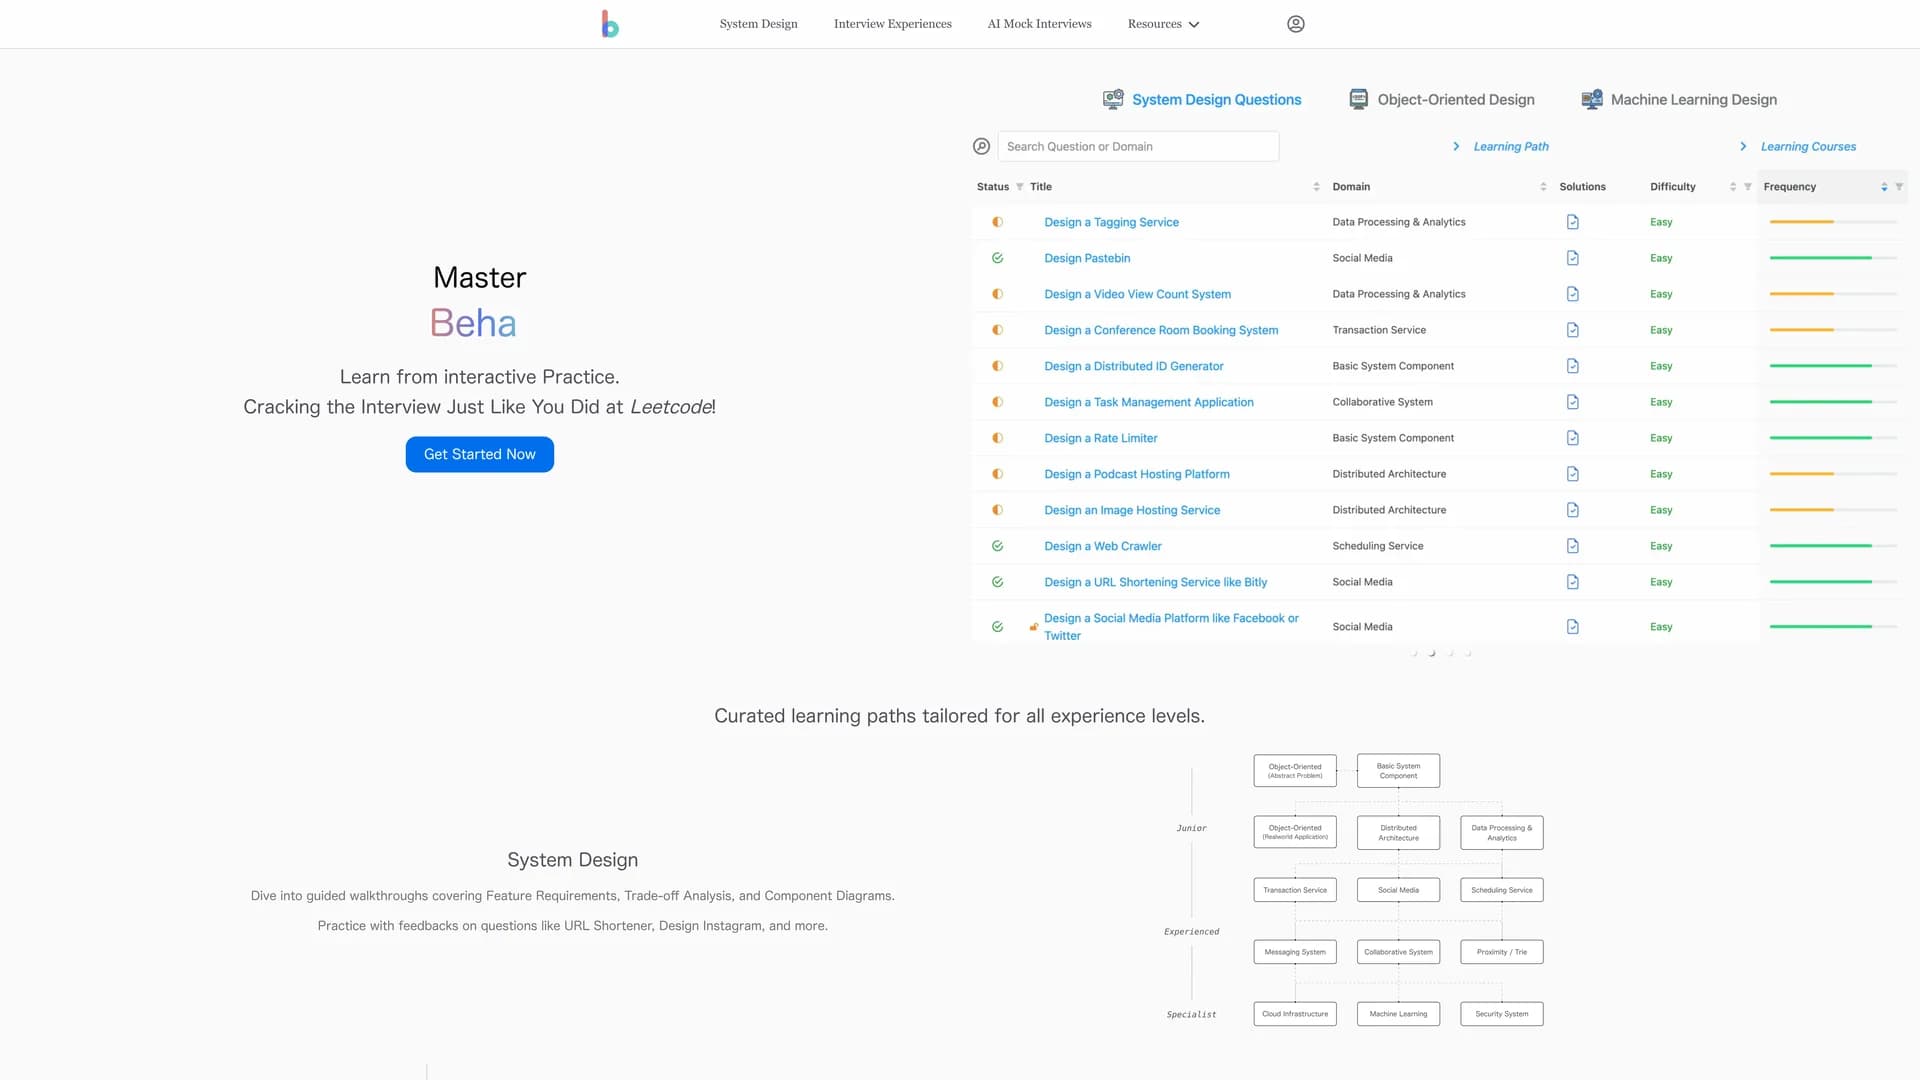
Task: Expand the Learning Courses chevron
Action: pos(1743,146)
